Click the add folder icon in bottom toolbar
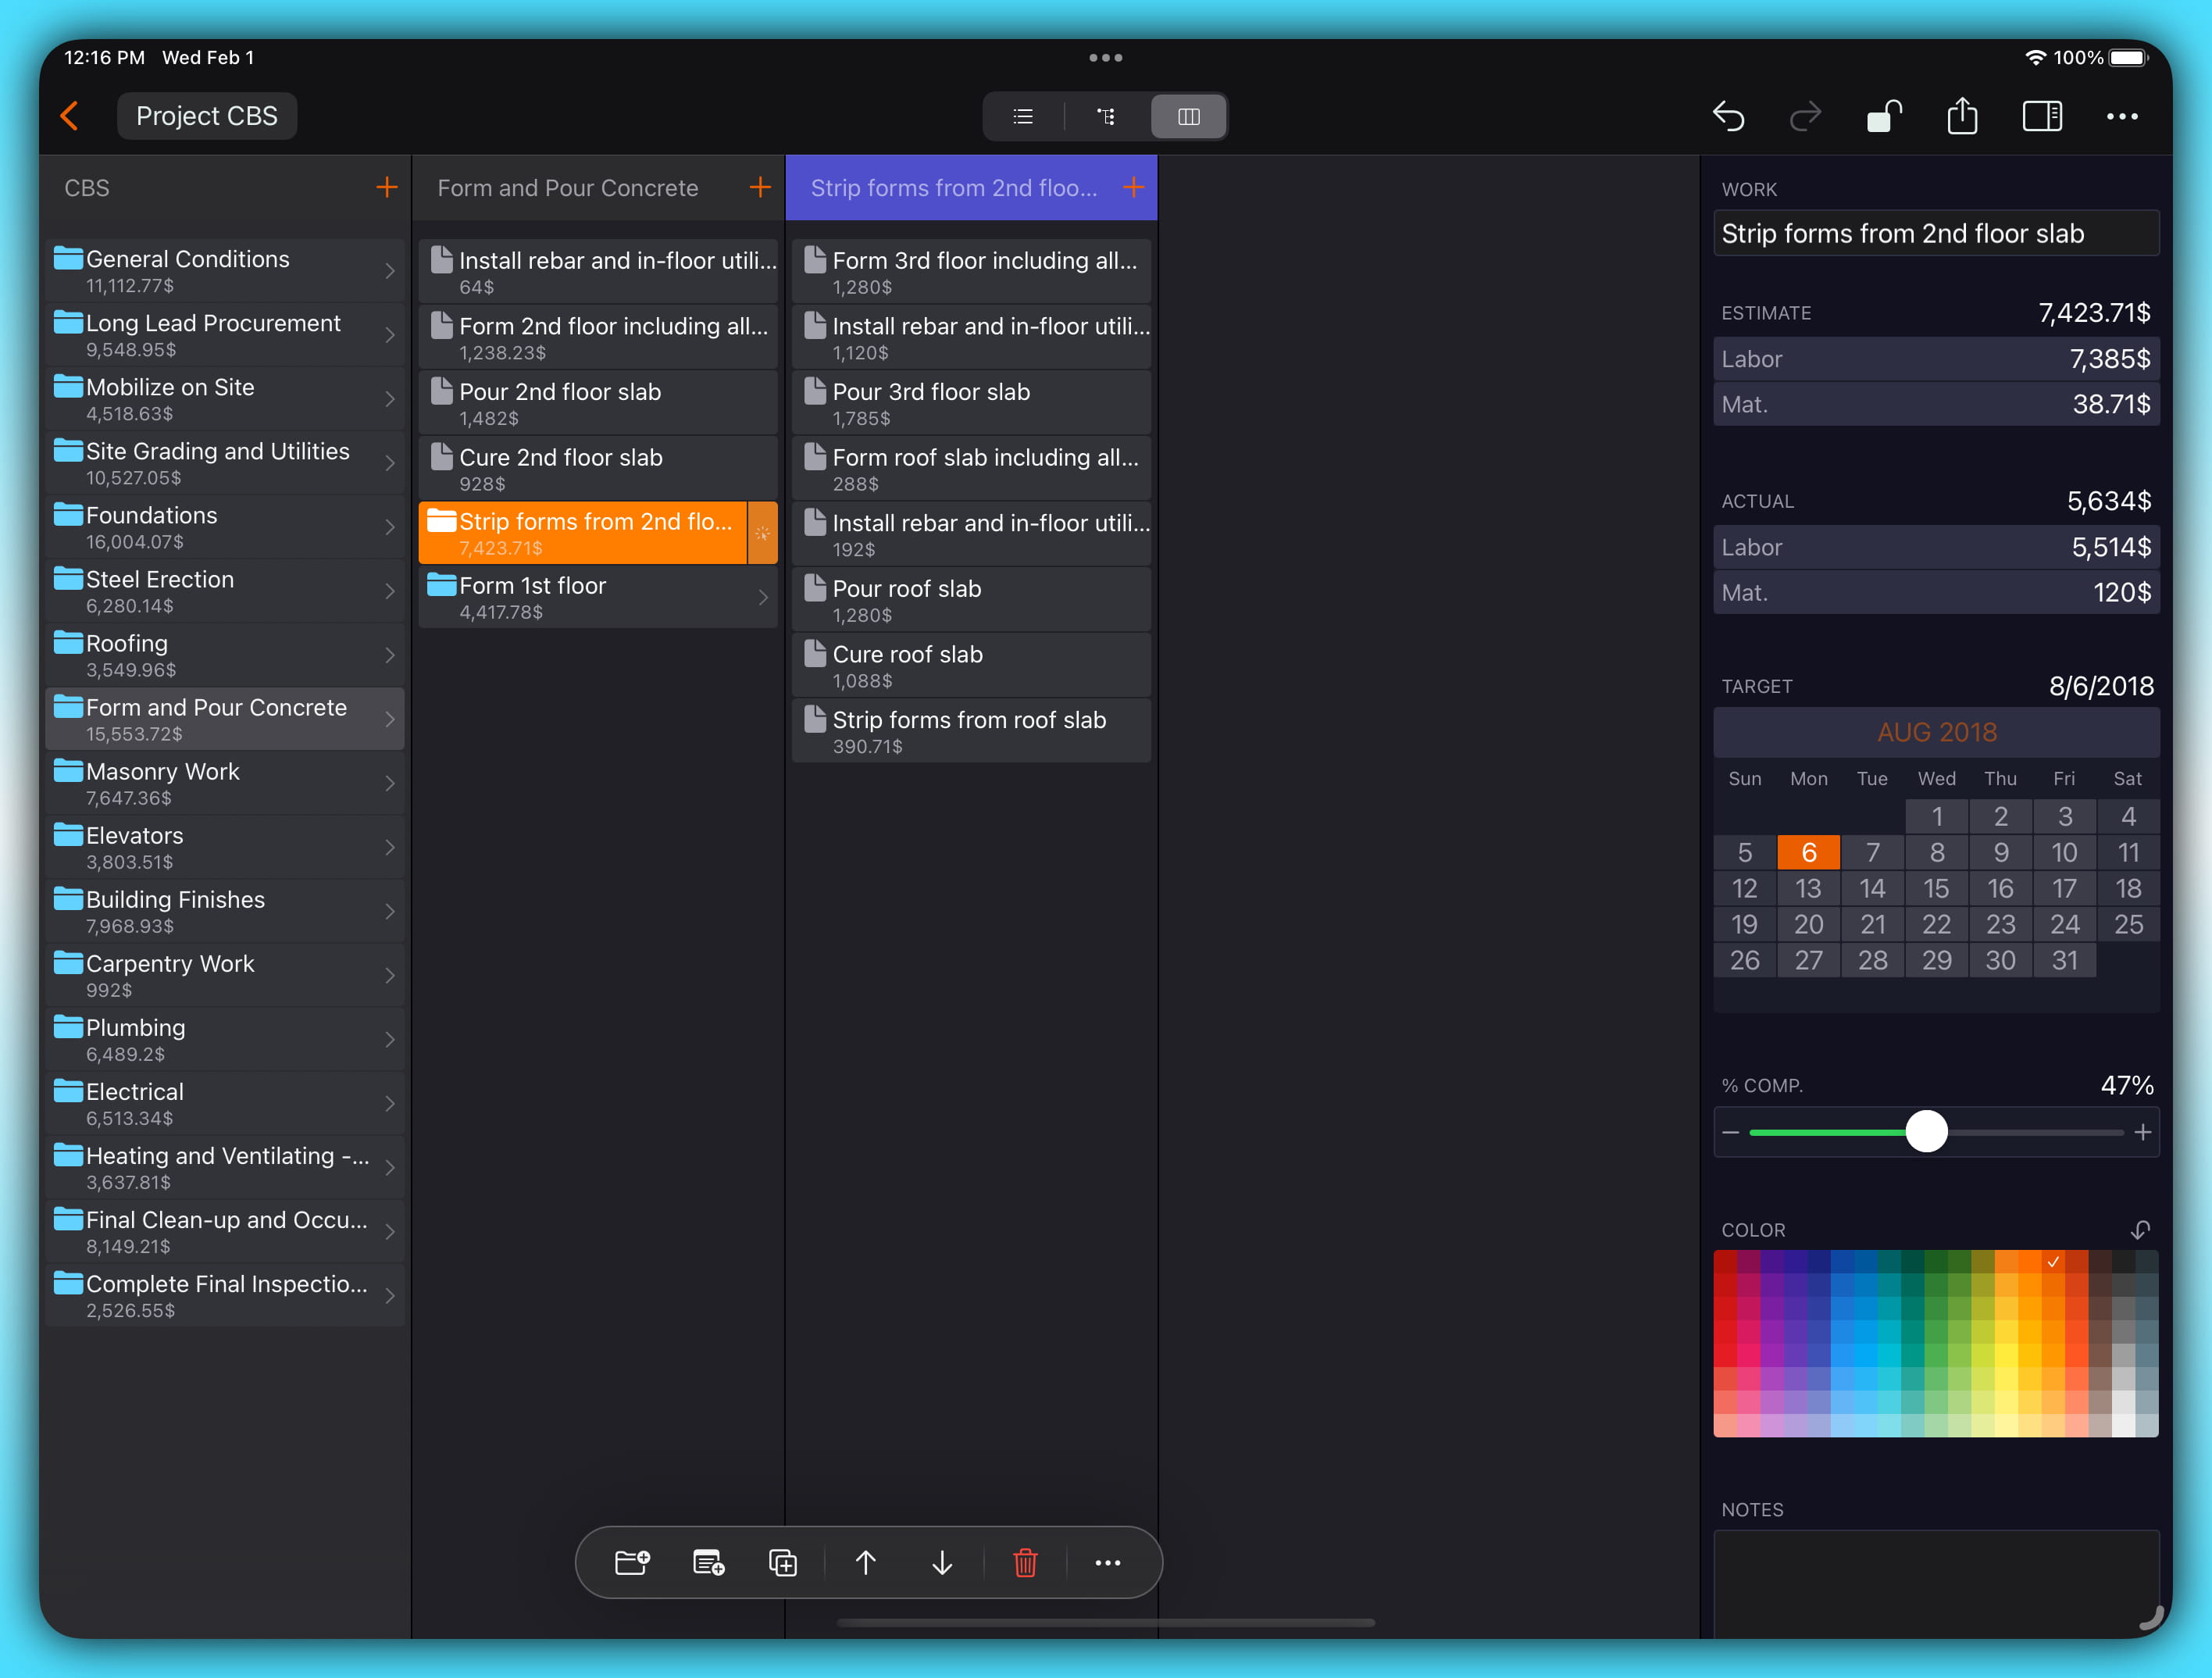The width and height of the screenshot is (2212, 1678). point(632,1562)
